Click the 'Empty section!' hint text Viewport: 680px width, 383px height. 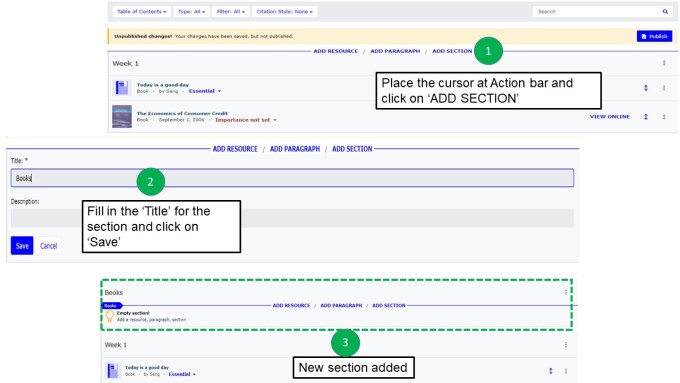[133, 313]
